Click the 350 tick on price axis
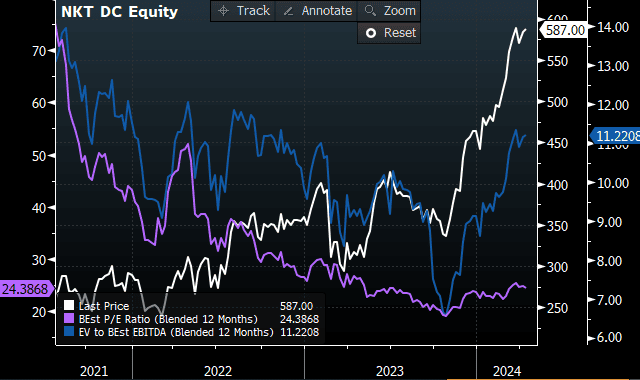Screen dimensions: 640x380 click(558, 226)
